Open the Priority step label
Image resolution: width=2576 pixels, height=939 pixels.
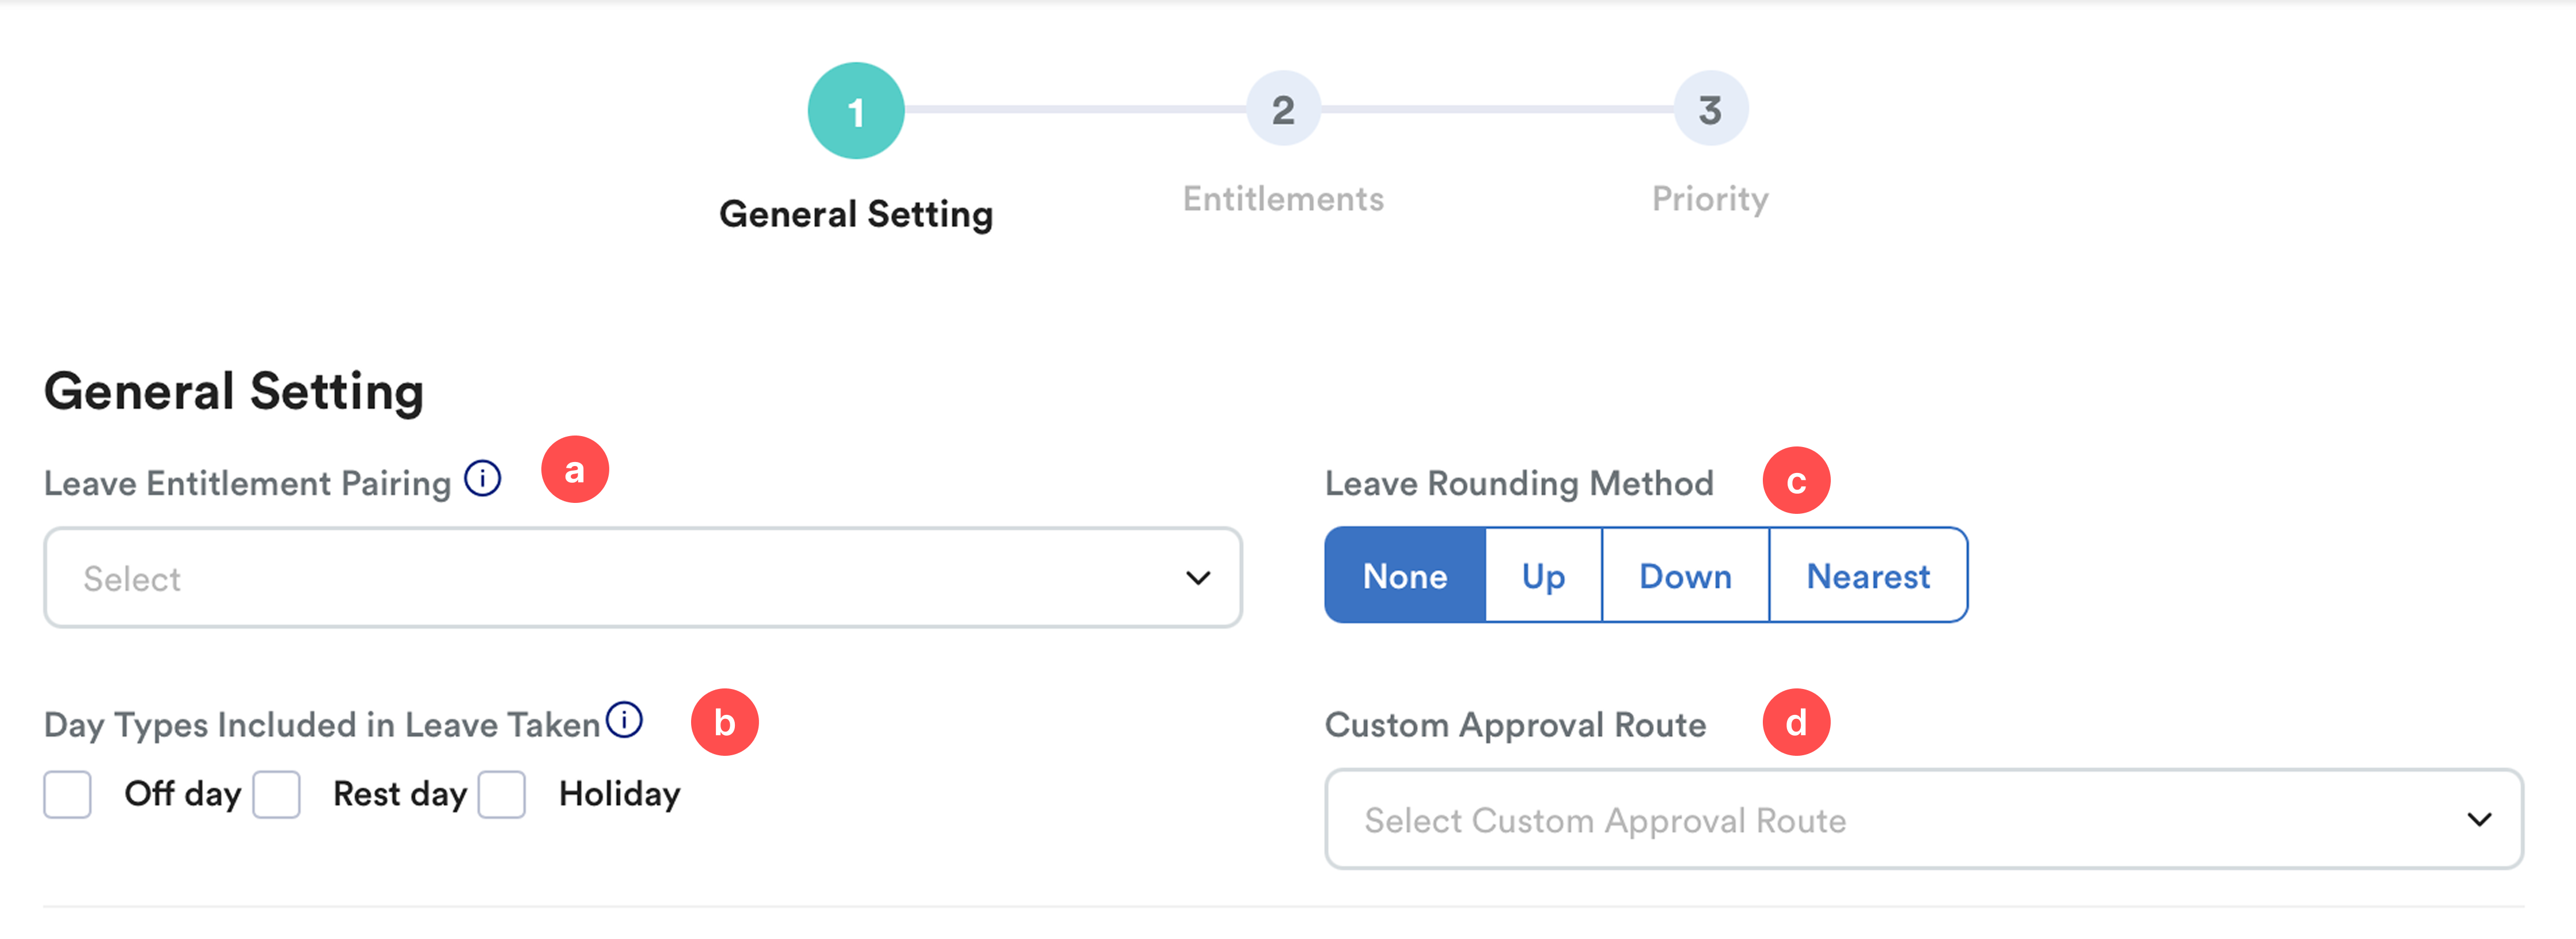coord(1710,199)
